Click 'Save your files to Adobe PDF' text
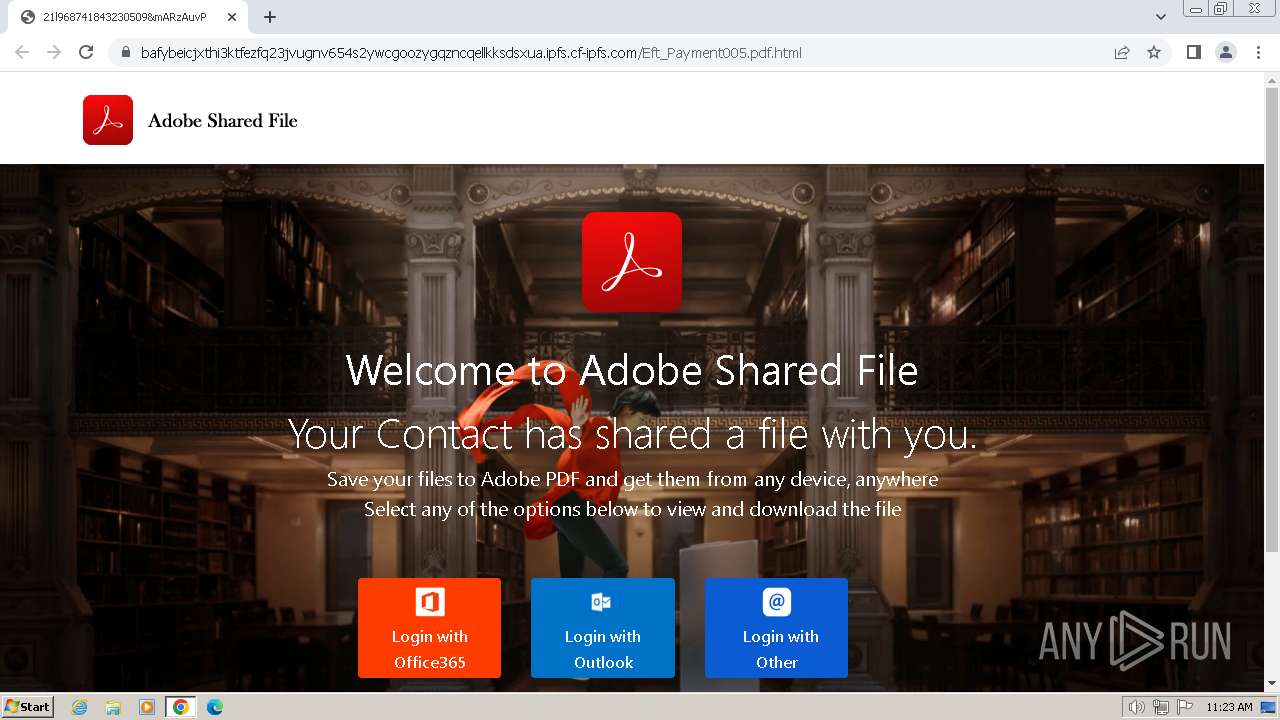 tap(632, 480)
